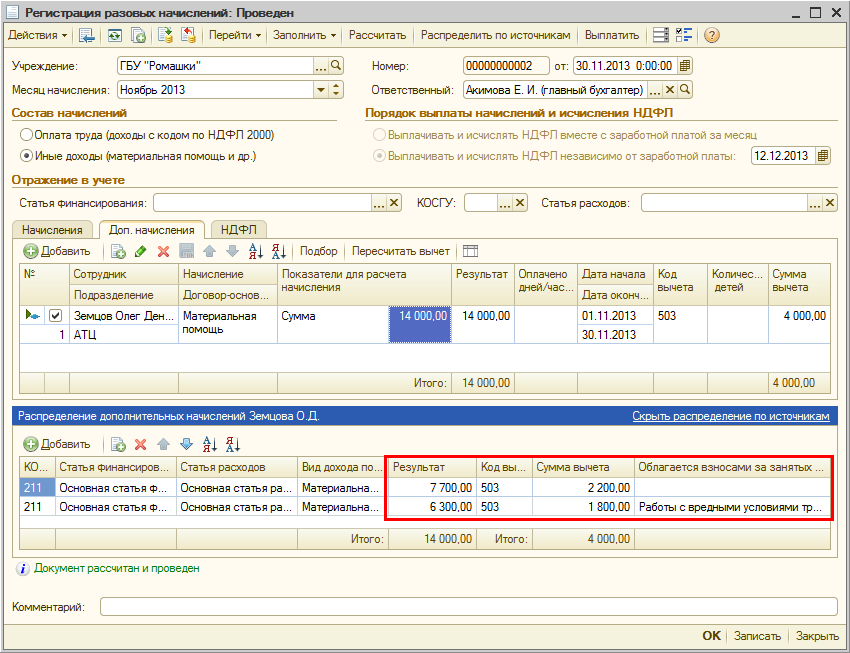
Task: Toggle checkbox in Земцов Олег row
Action: (56, 316)
